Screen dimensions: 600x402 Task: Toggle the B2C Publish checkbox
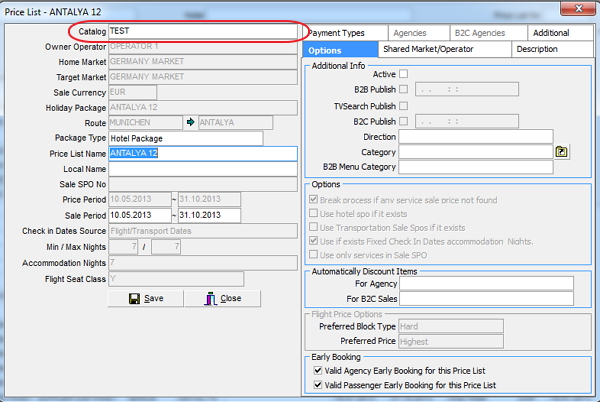click(x=404, y=121)
